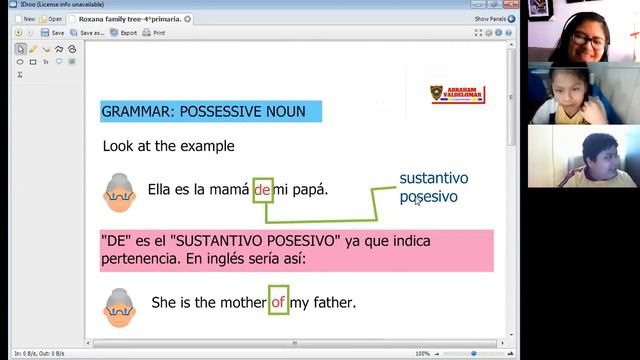The width and height of the screenshot is (640, 360).
Task: Click the zoom in large mountain icon
Action: point(510,353)
